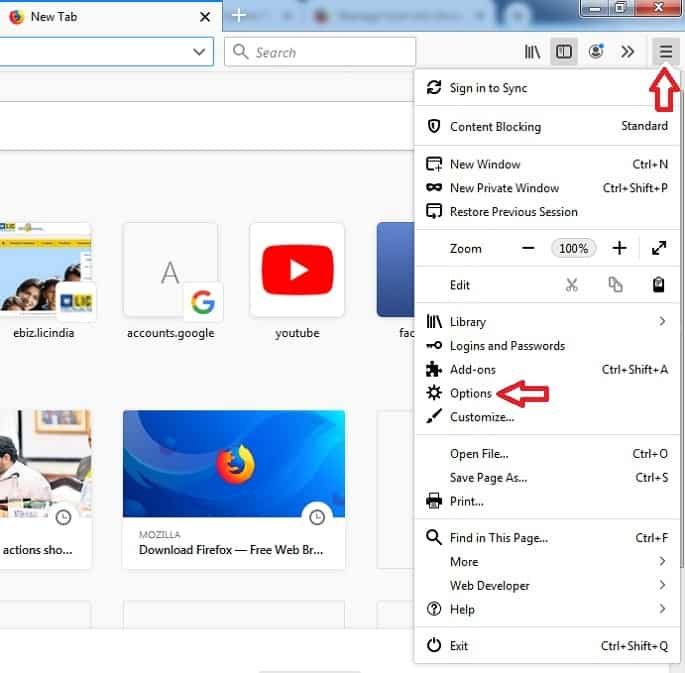The image size is (685, 673).
Task: Enter full screen with expand arrows icon
Action: pos(659,248)
